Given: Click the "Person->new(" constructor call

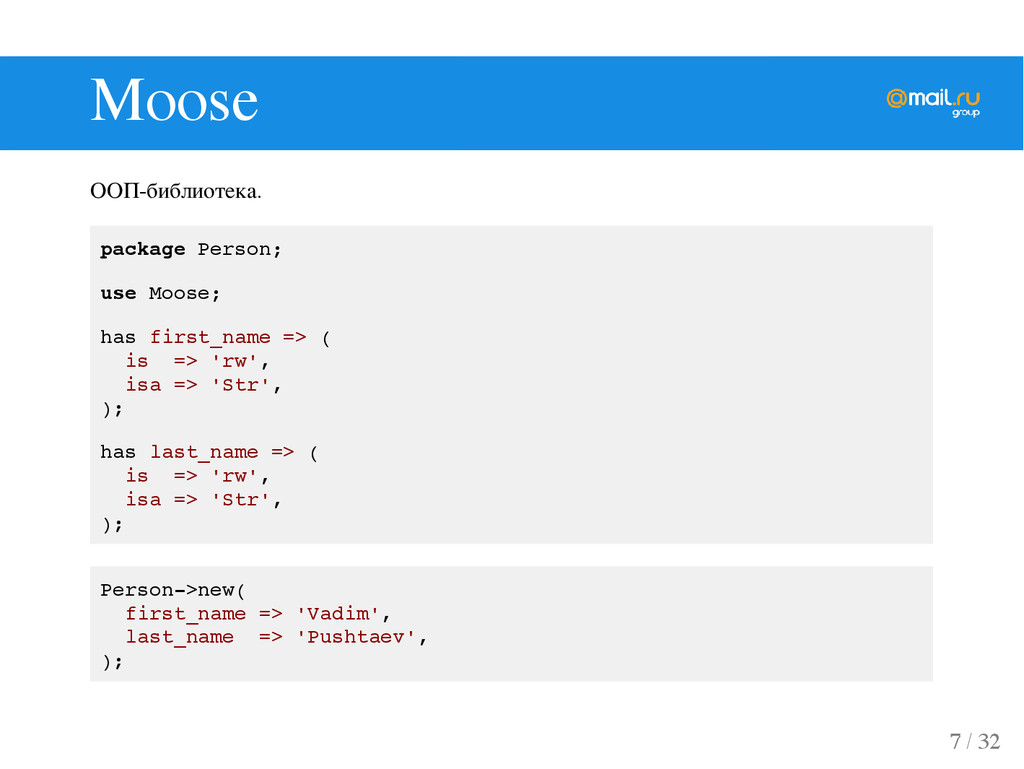Looking at the screenshot, I should (173, 590).
